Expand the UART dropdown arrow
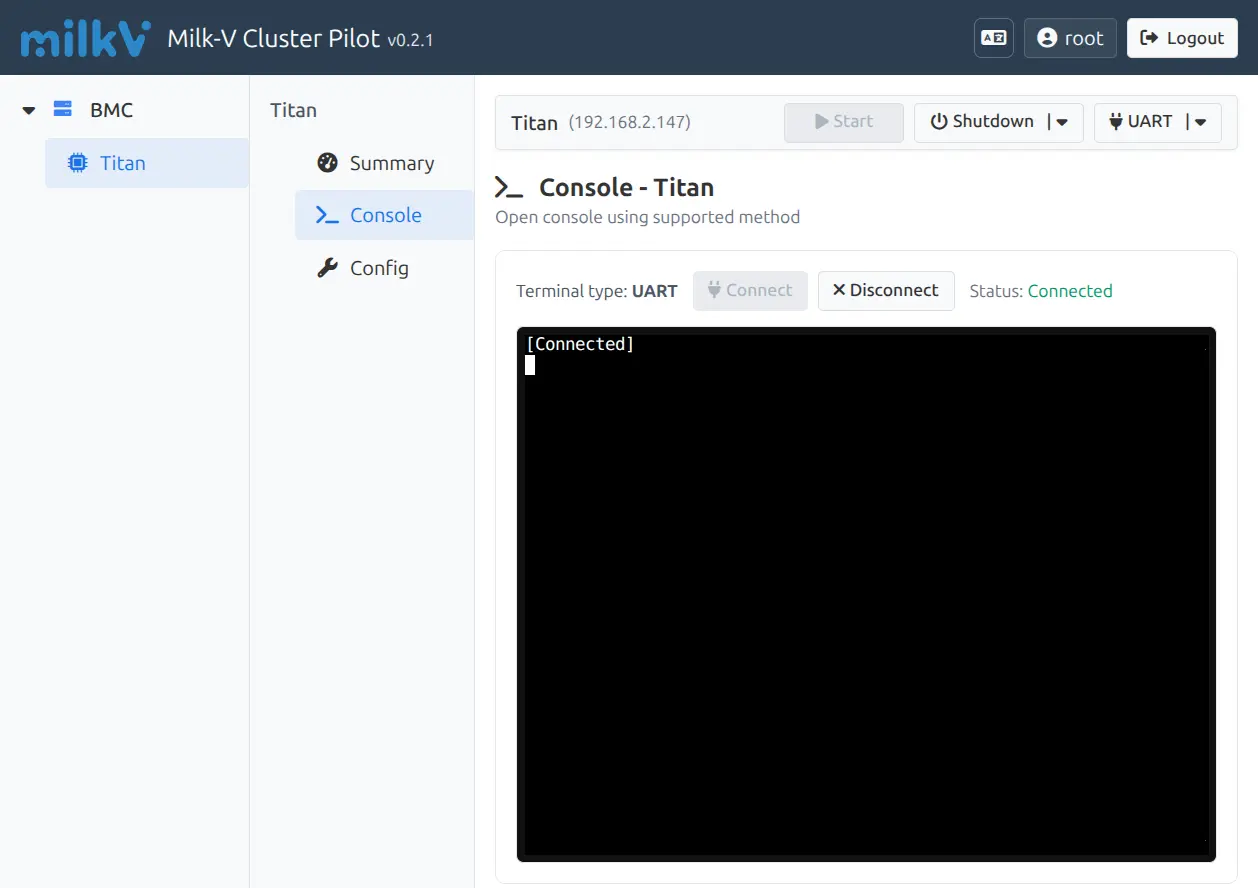Viewport: 1258px width, 888px height. (1201, 122)
